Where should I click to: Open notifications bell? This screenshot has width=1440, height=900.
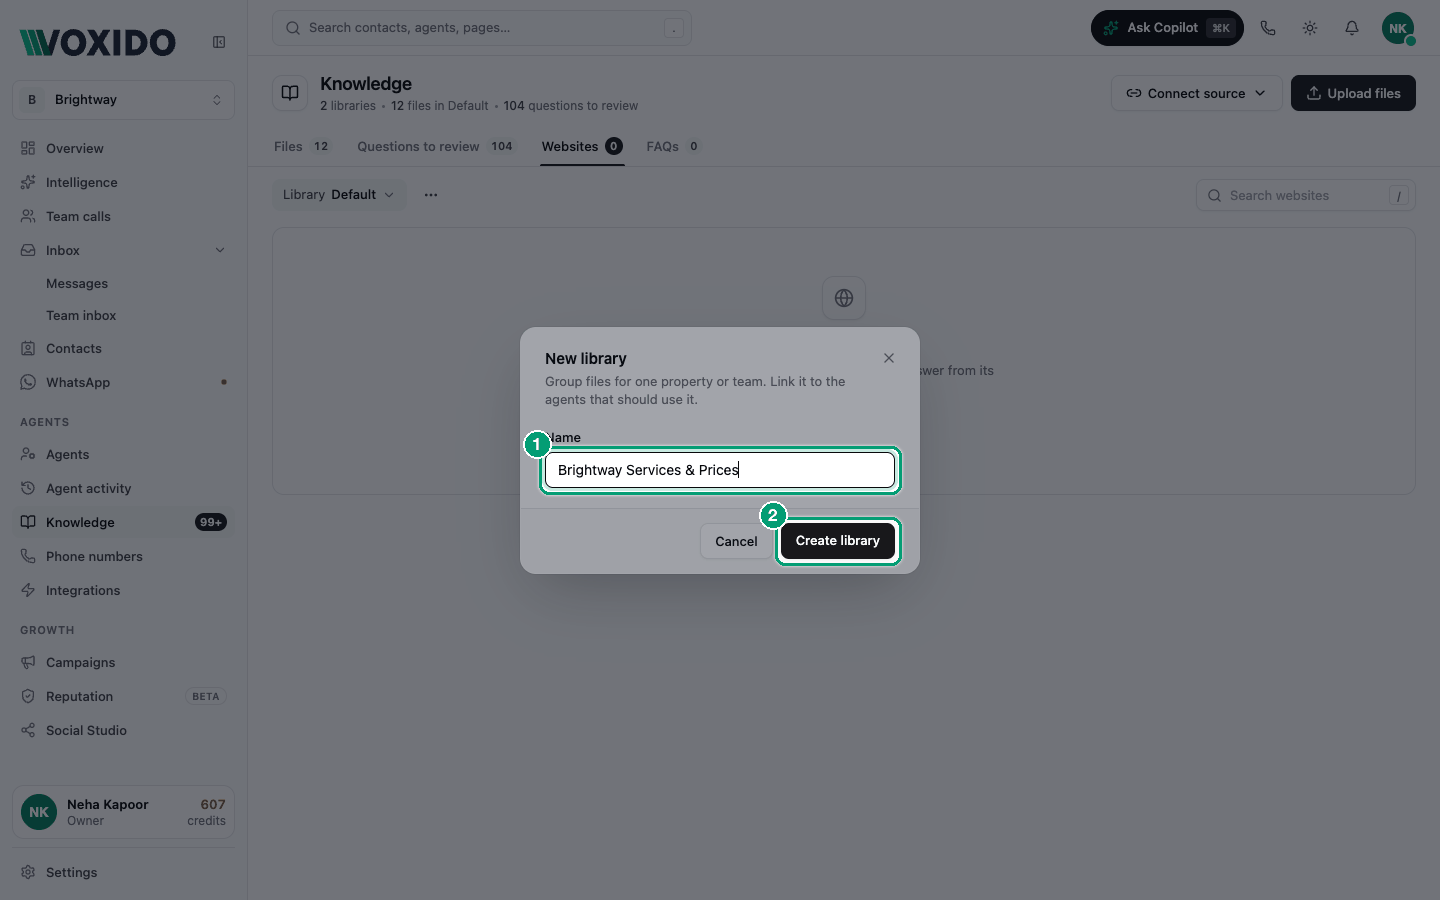pos(1352,28)
